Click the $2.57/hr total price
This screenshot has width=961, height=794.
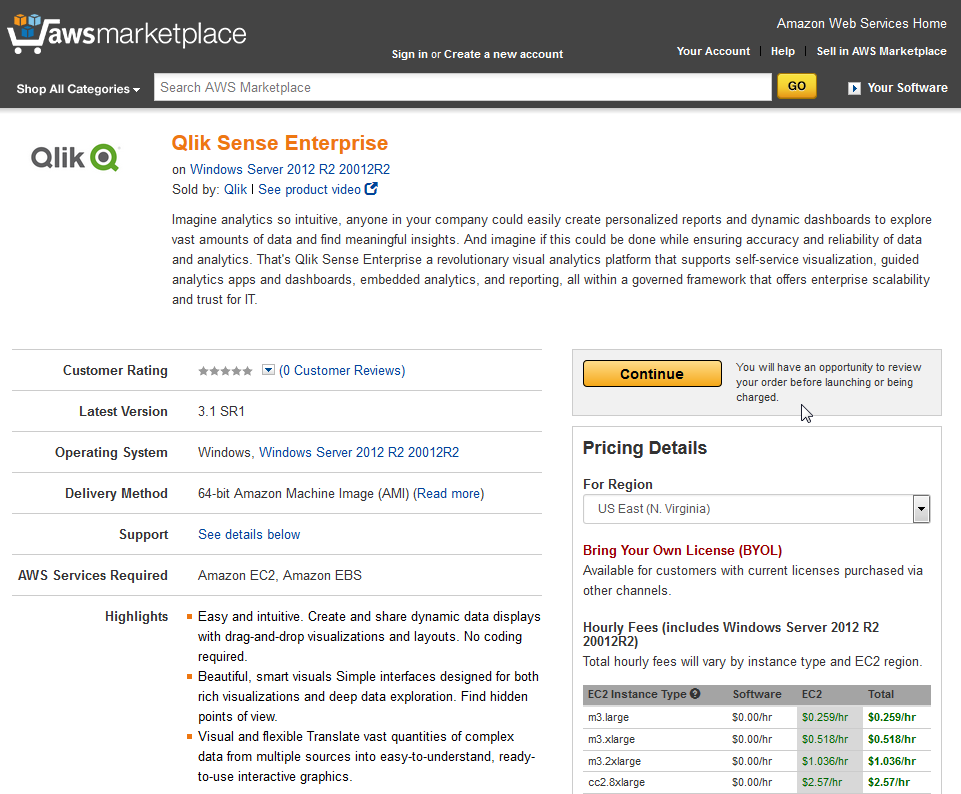pyautogui.click(x=889, y=782)
